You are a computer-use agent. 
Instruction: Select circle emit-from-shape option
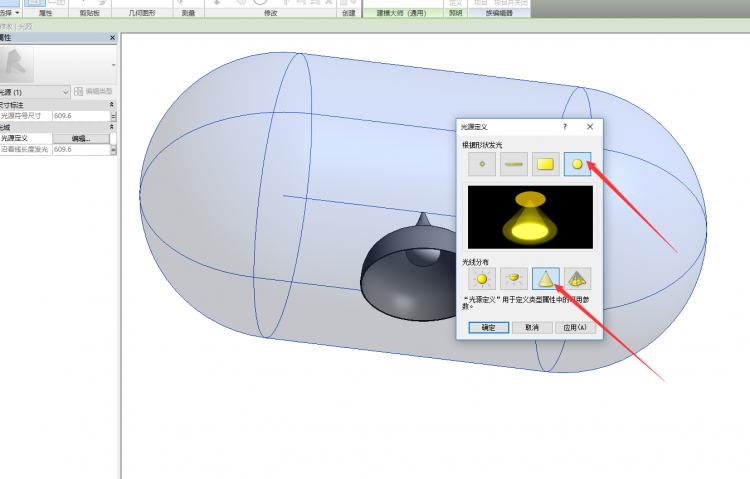click(x=577, y=164)
